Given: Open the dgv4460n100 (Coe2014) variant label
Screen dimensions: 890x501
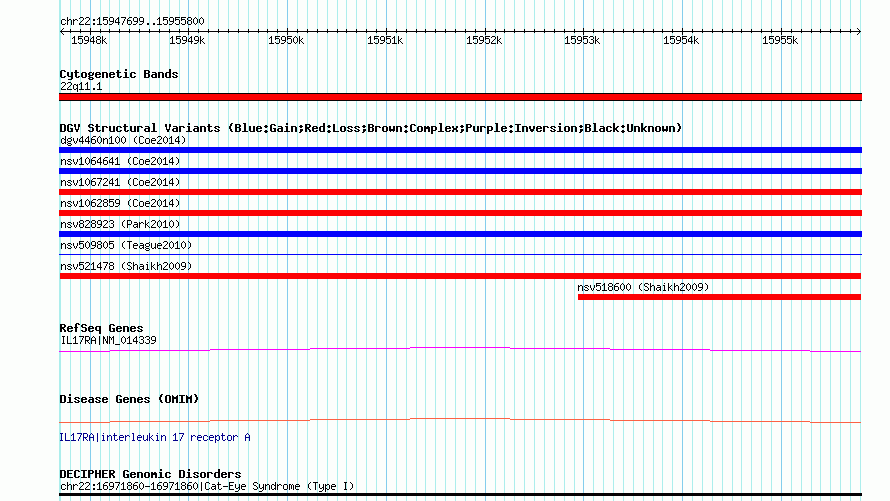Looking at the screenshot, I should (x=123, y=140).
